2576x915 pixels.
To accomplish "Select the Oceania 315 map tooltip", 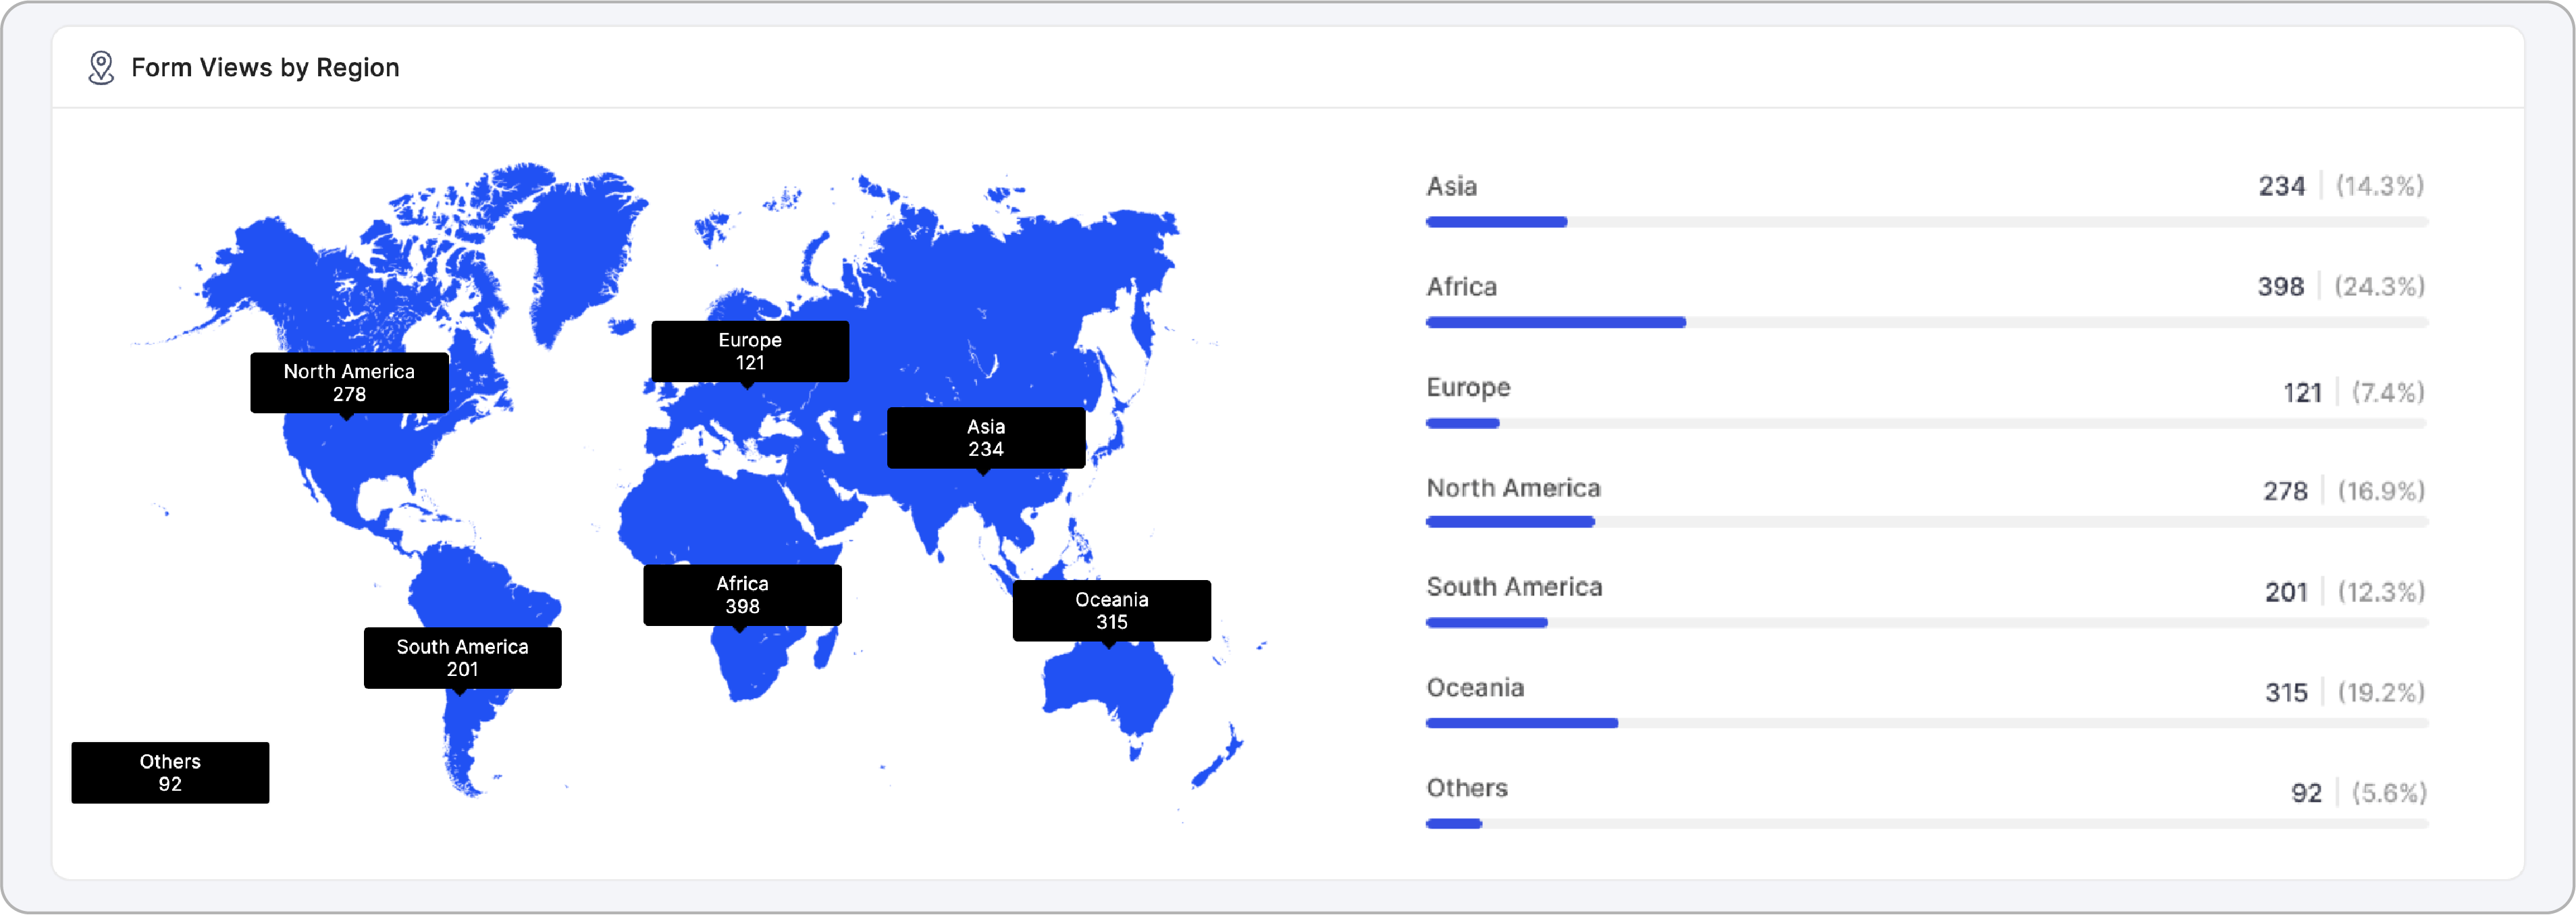I will [x=1112, y=610].
